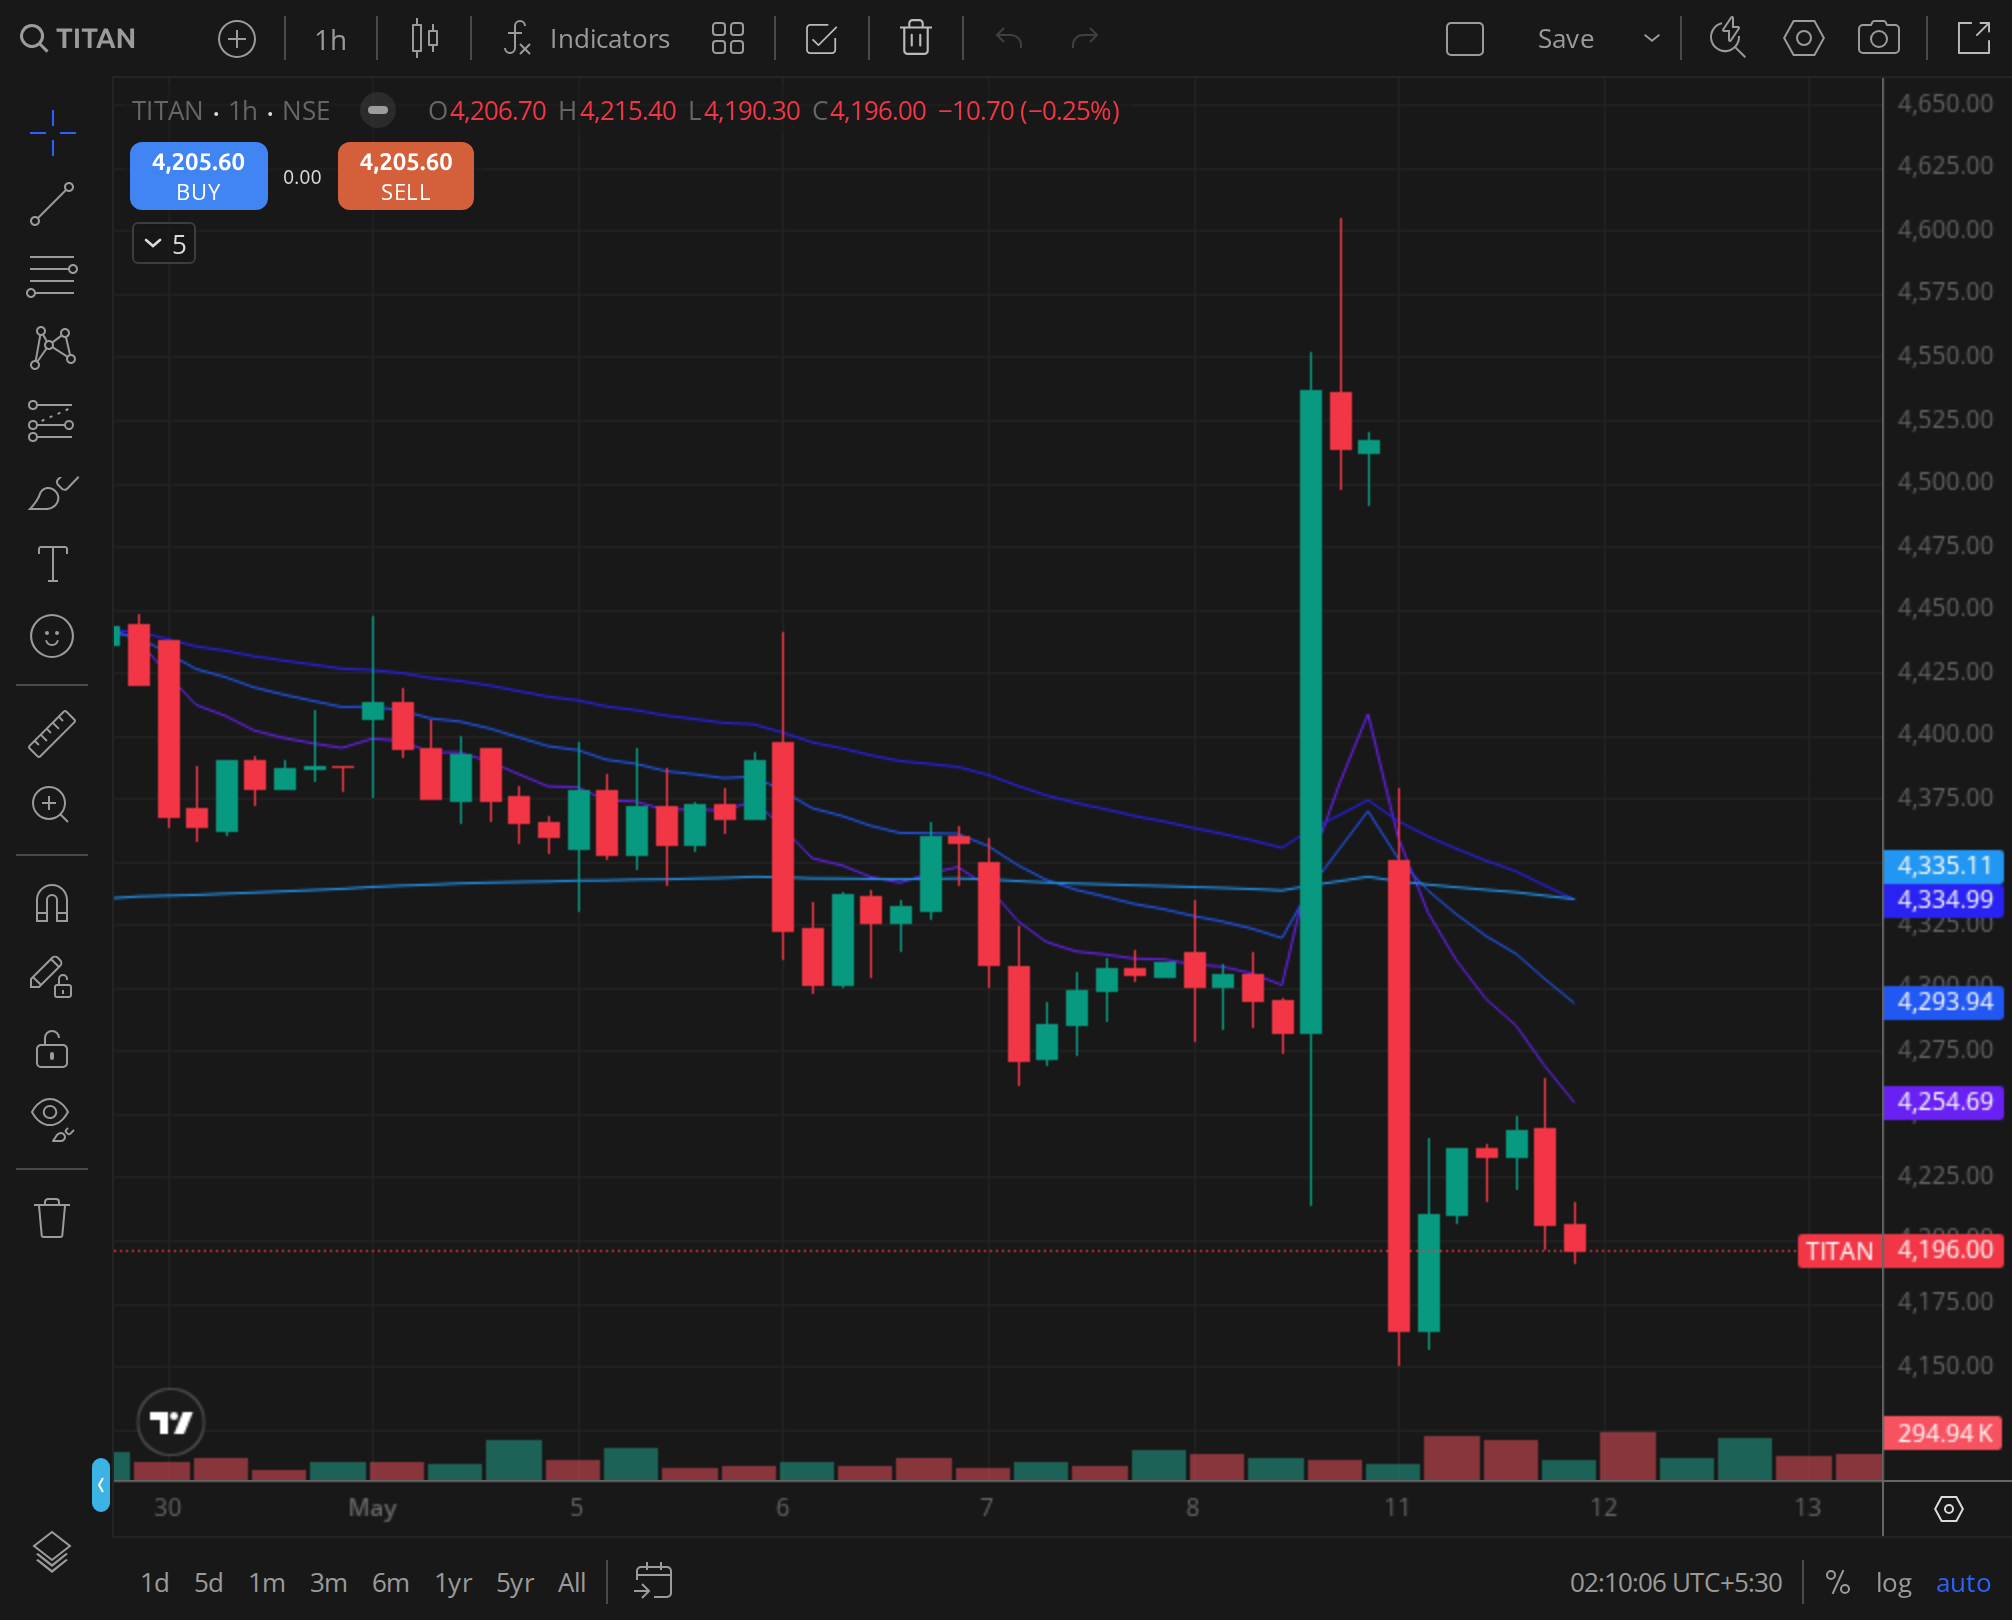This screenshot has width=2012, height=1620.
Task: Toggle hide all drawings eye icon
Action: coord(52,1119)
